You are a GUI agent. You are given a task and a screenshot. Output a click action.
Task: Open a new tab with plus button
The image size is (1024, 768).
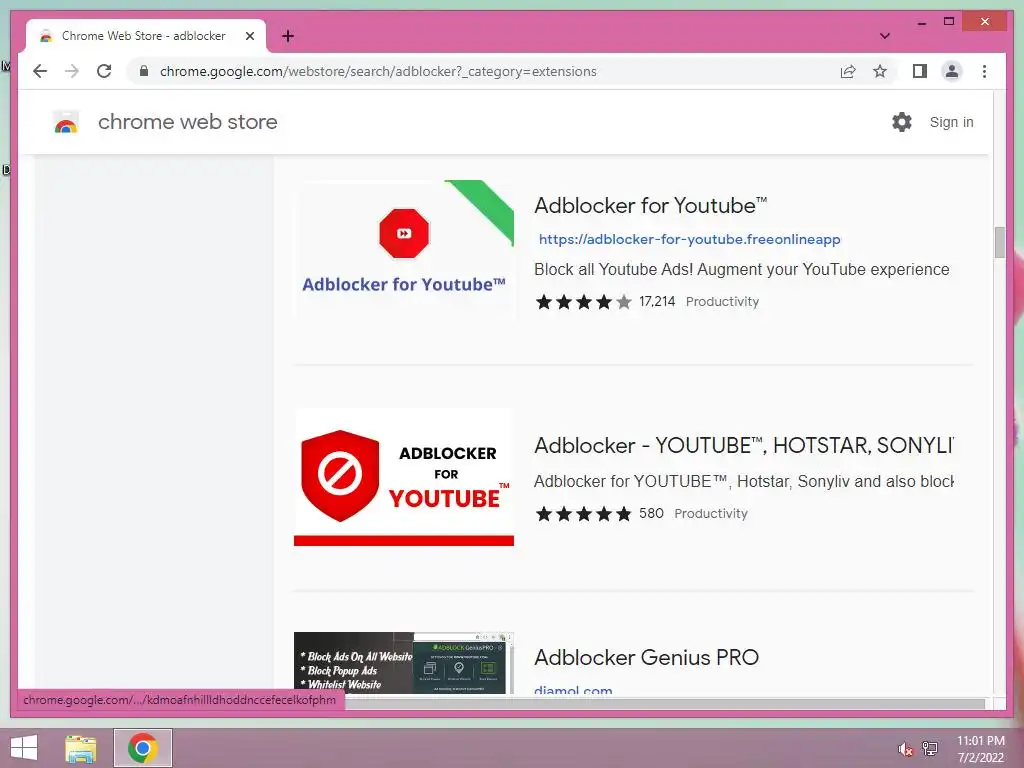click(x=287, y=36)
